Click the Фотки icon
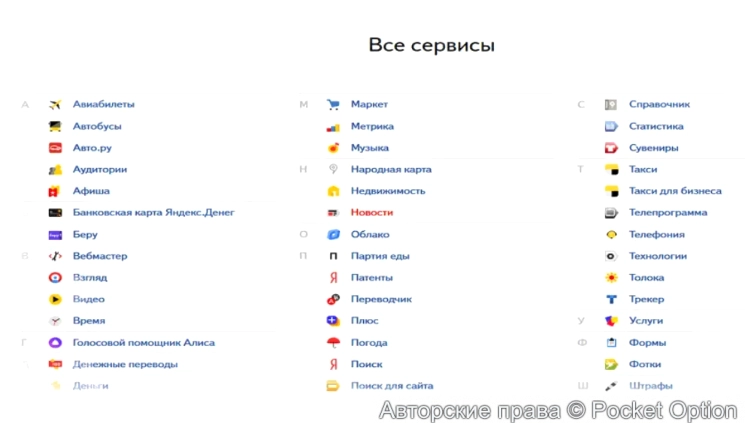The height and width of the screenshot is (423, 745). tap(611, 364)
